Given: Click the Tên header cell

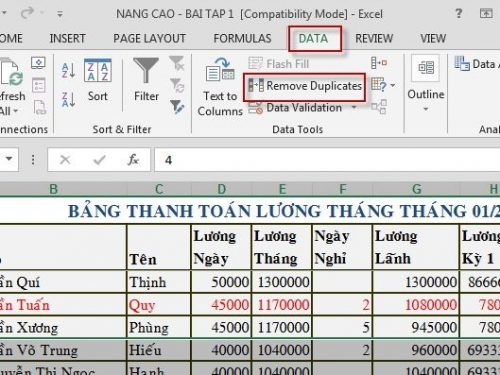Looking at the screenshot, I should [159, 247].
